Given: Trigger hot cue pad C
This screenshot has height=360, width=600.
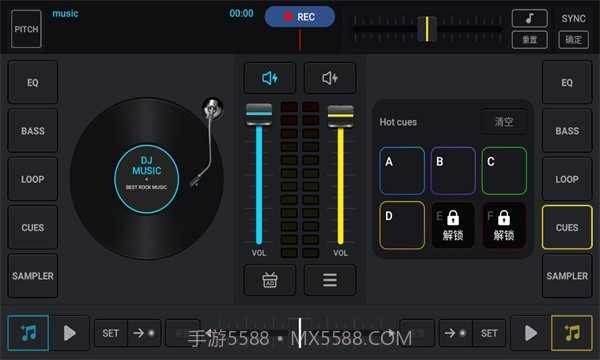Looking at the screenshot, I should point(504,171).
